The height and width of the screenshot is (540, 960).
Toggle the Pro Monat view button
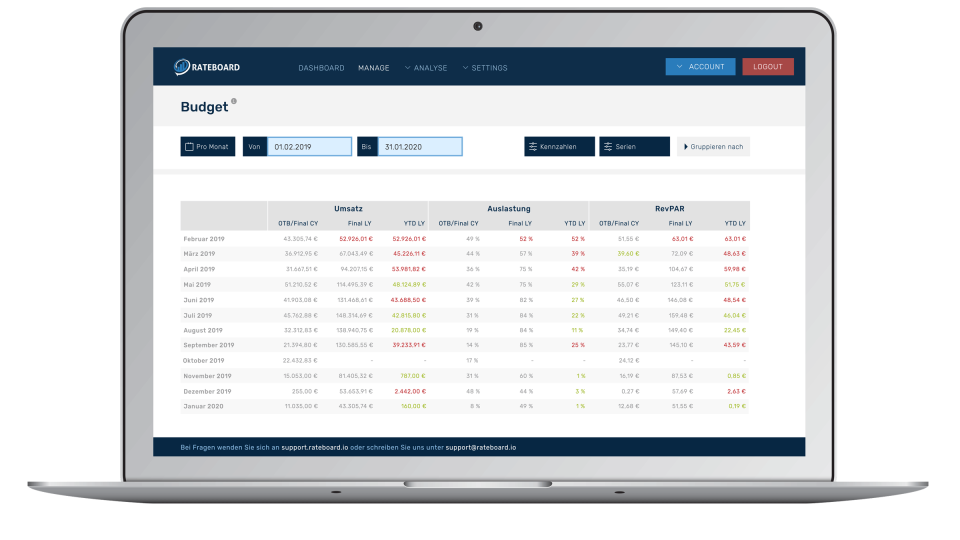208,147
